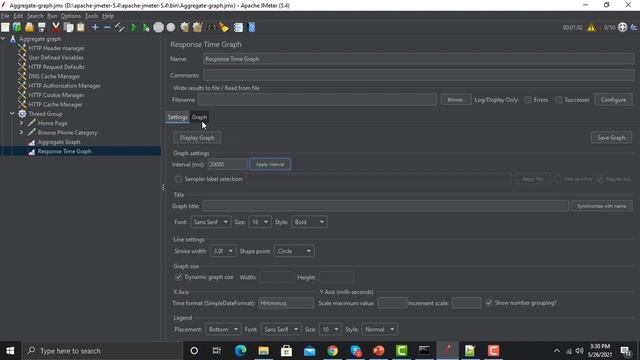Toggle the Regular exp checkbox

coord(600,179)
